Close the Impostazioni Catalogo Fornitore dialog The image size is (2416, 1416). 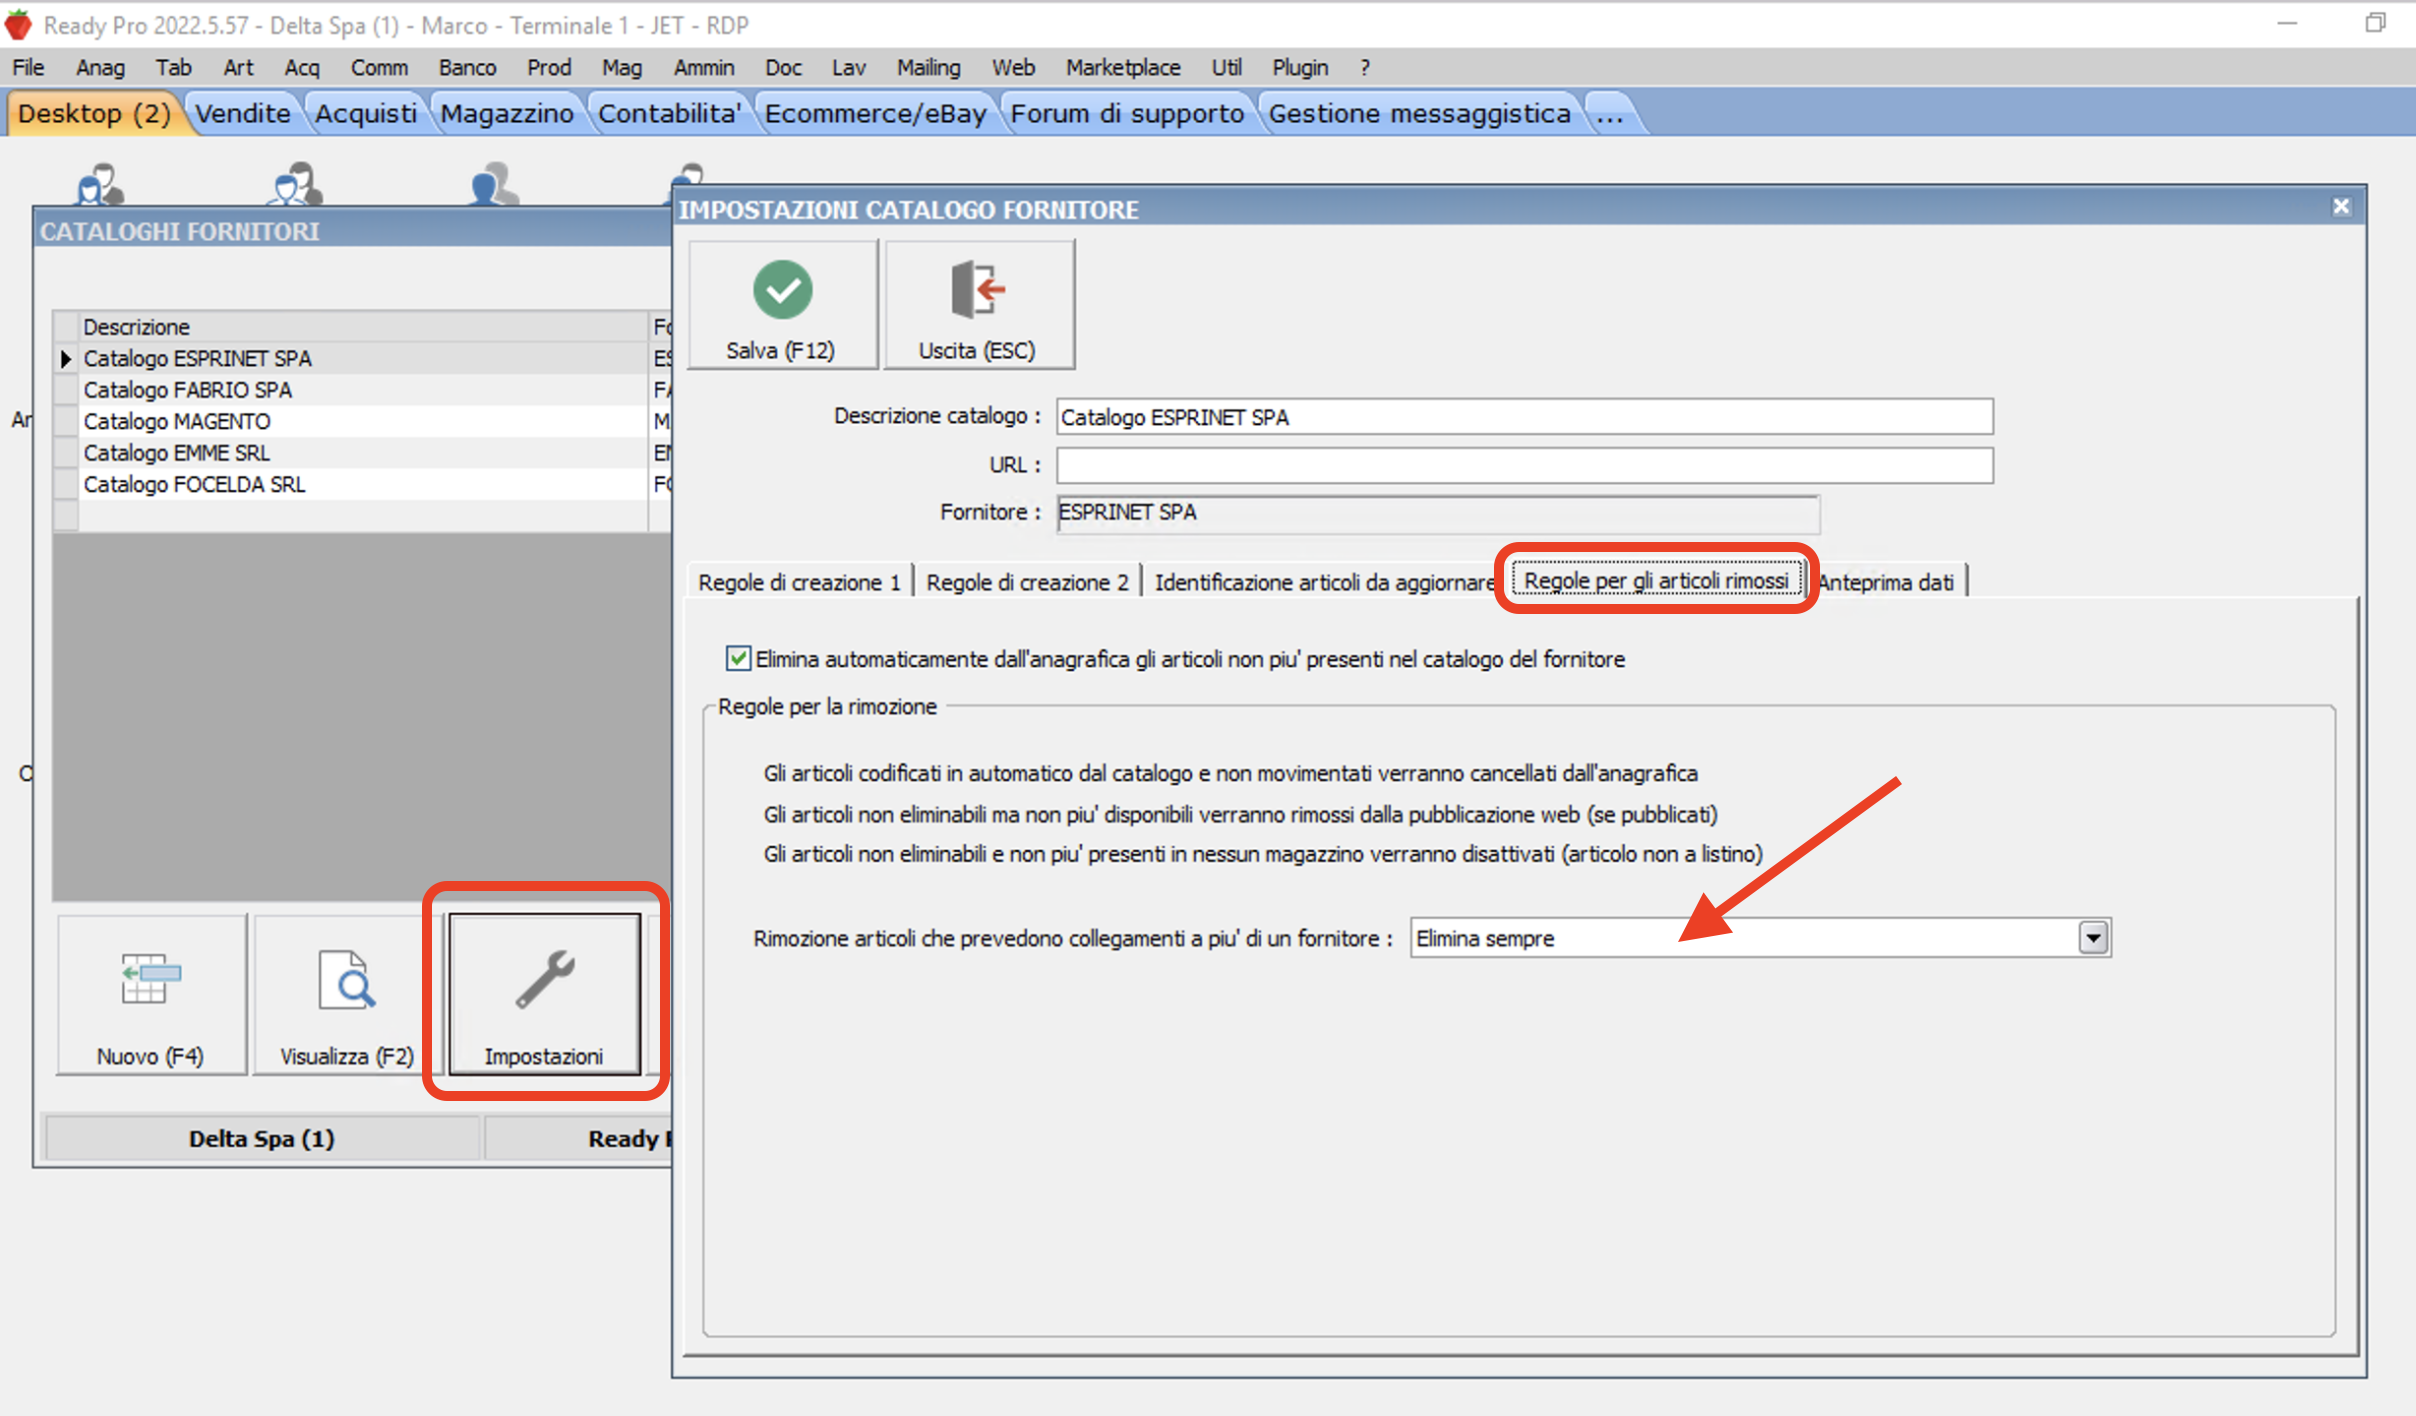click(2341, 207)
